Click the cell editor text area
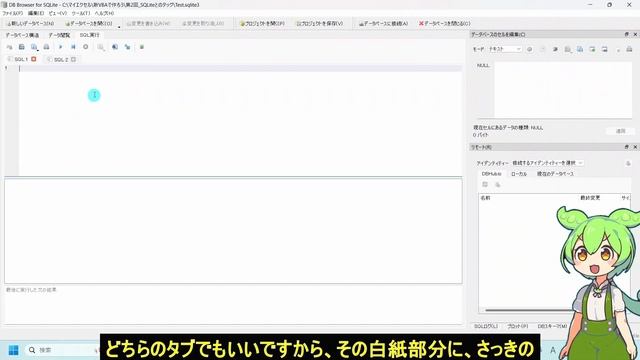The image size is (640, 360). click(x=563, y=89)
